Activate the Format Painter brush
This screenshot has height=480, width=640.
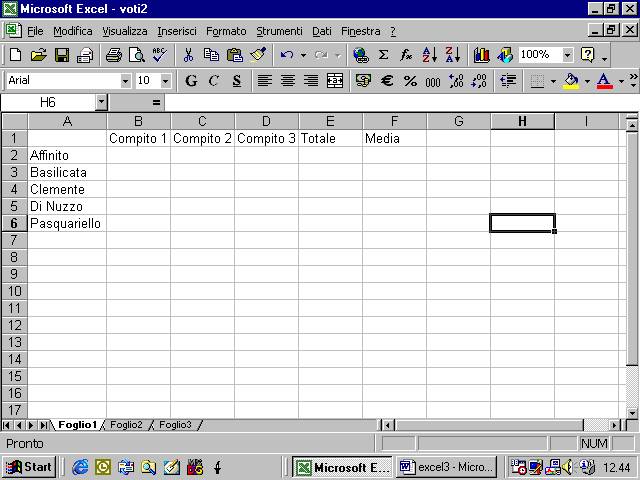258,55
